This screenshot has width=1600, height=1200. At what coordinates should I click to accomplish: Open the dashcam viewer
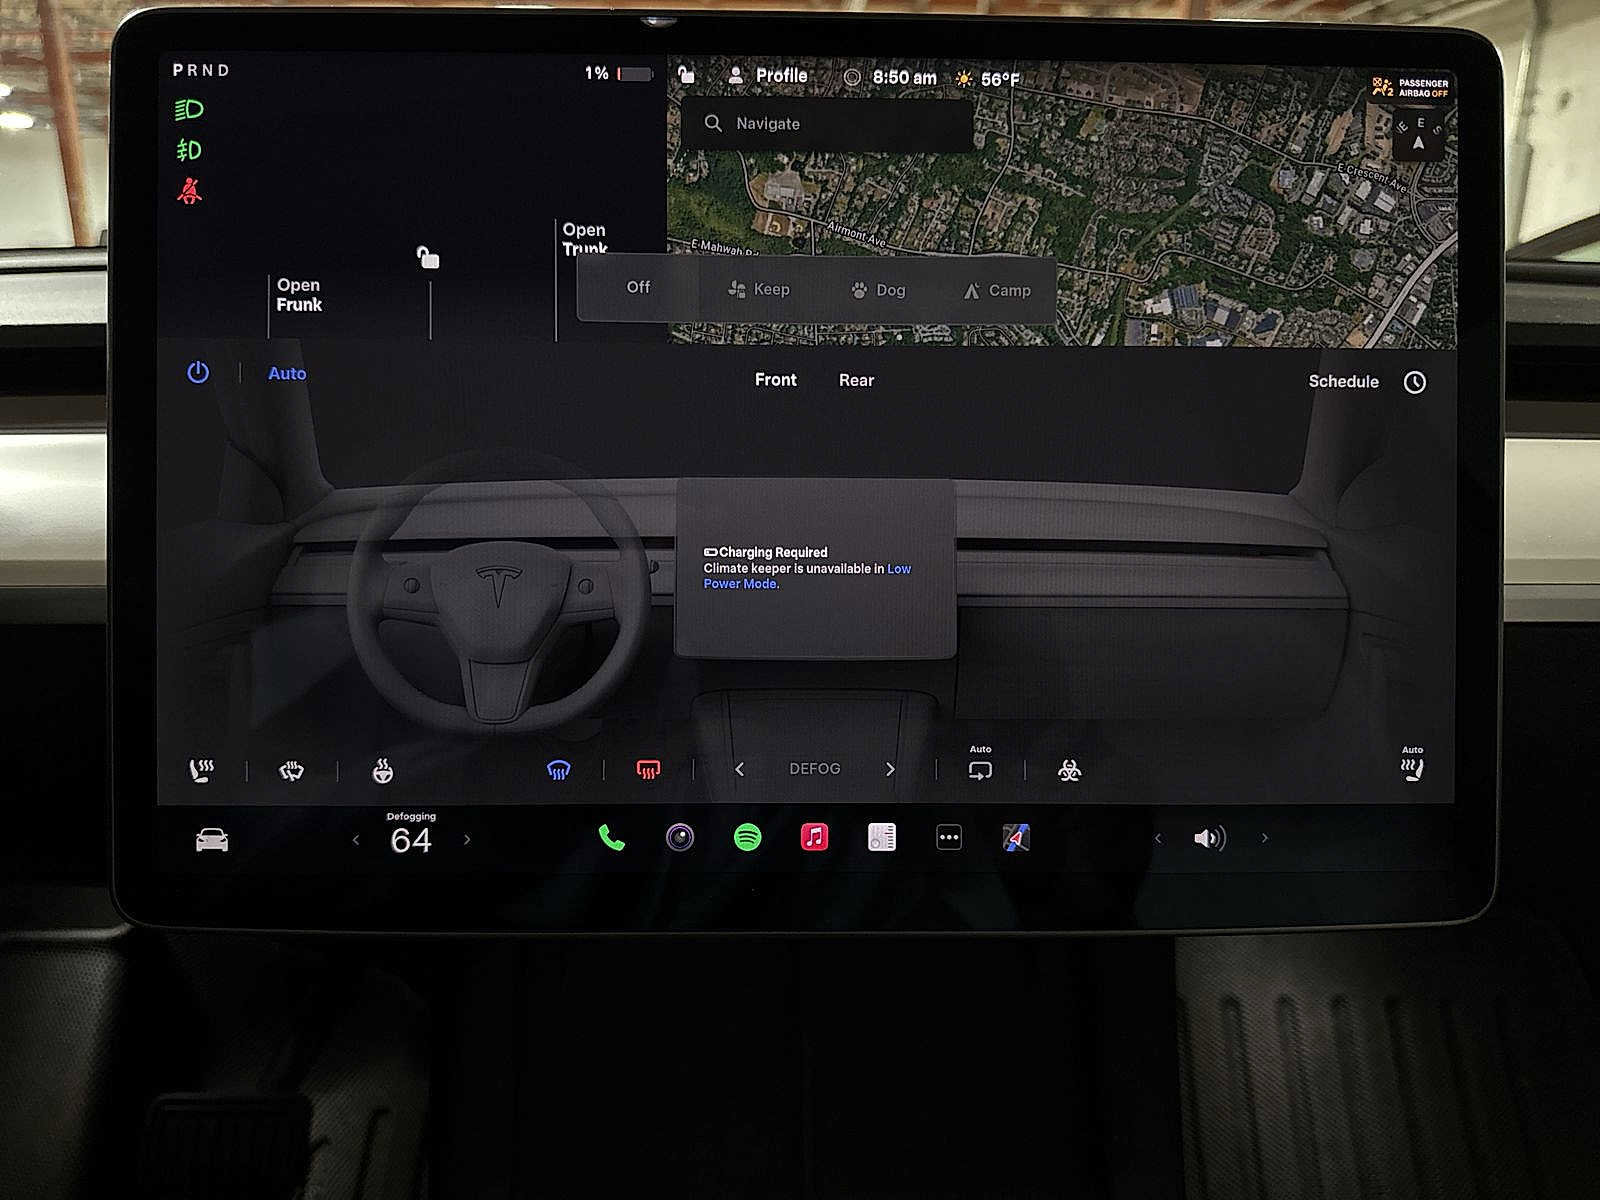[x=680, y=838]
